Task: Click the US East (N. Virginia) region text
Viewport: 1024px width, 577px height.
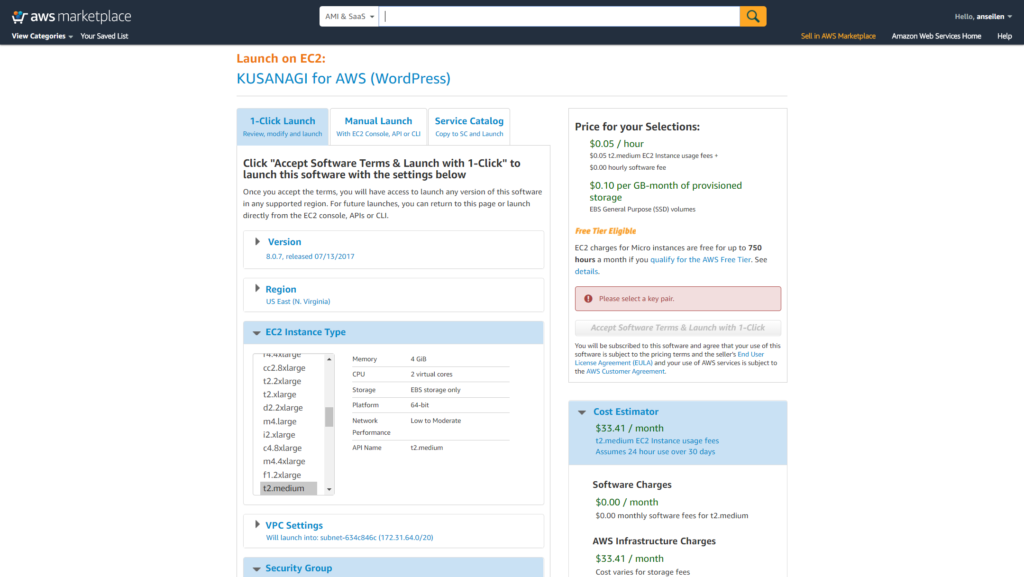Action: click(x=298, y=302)
